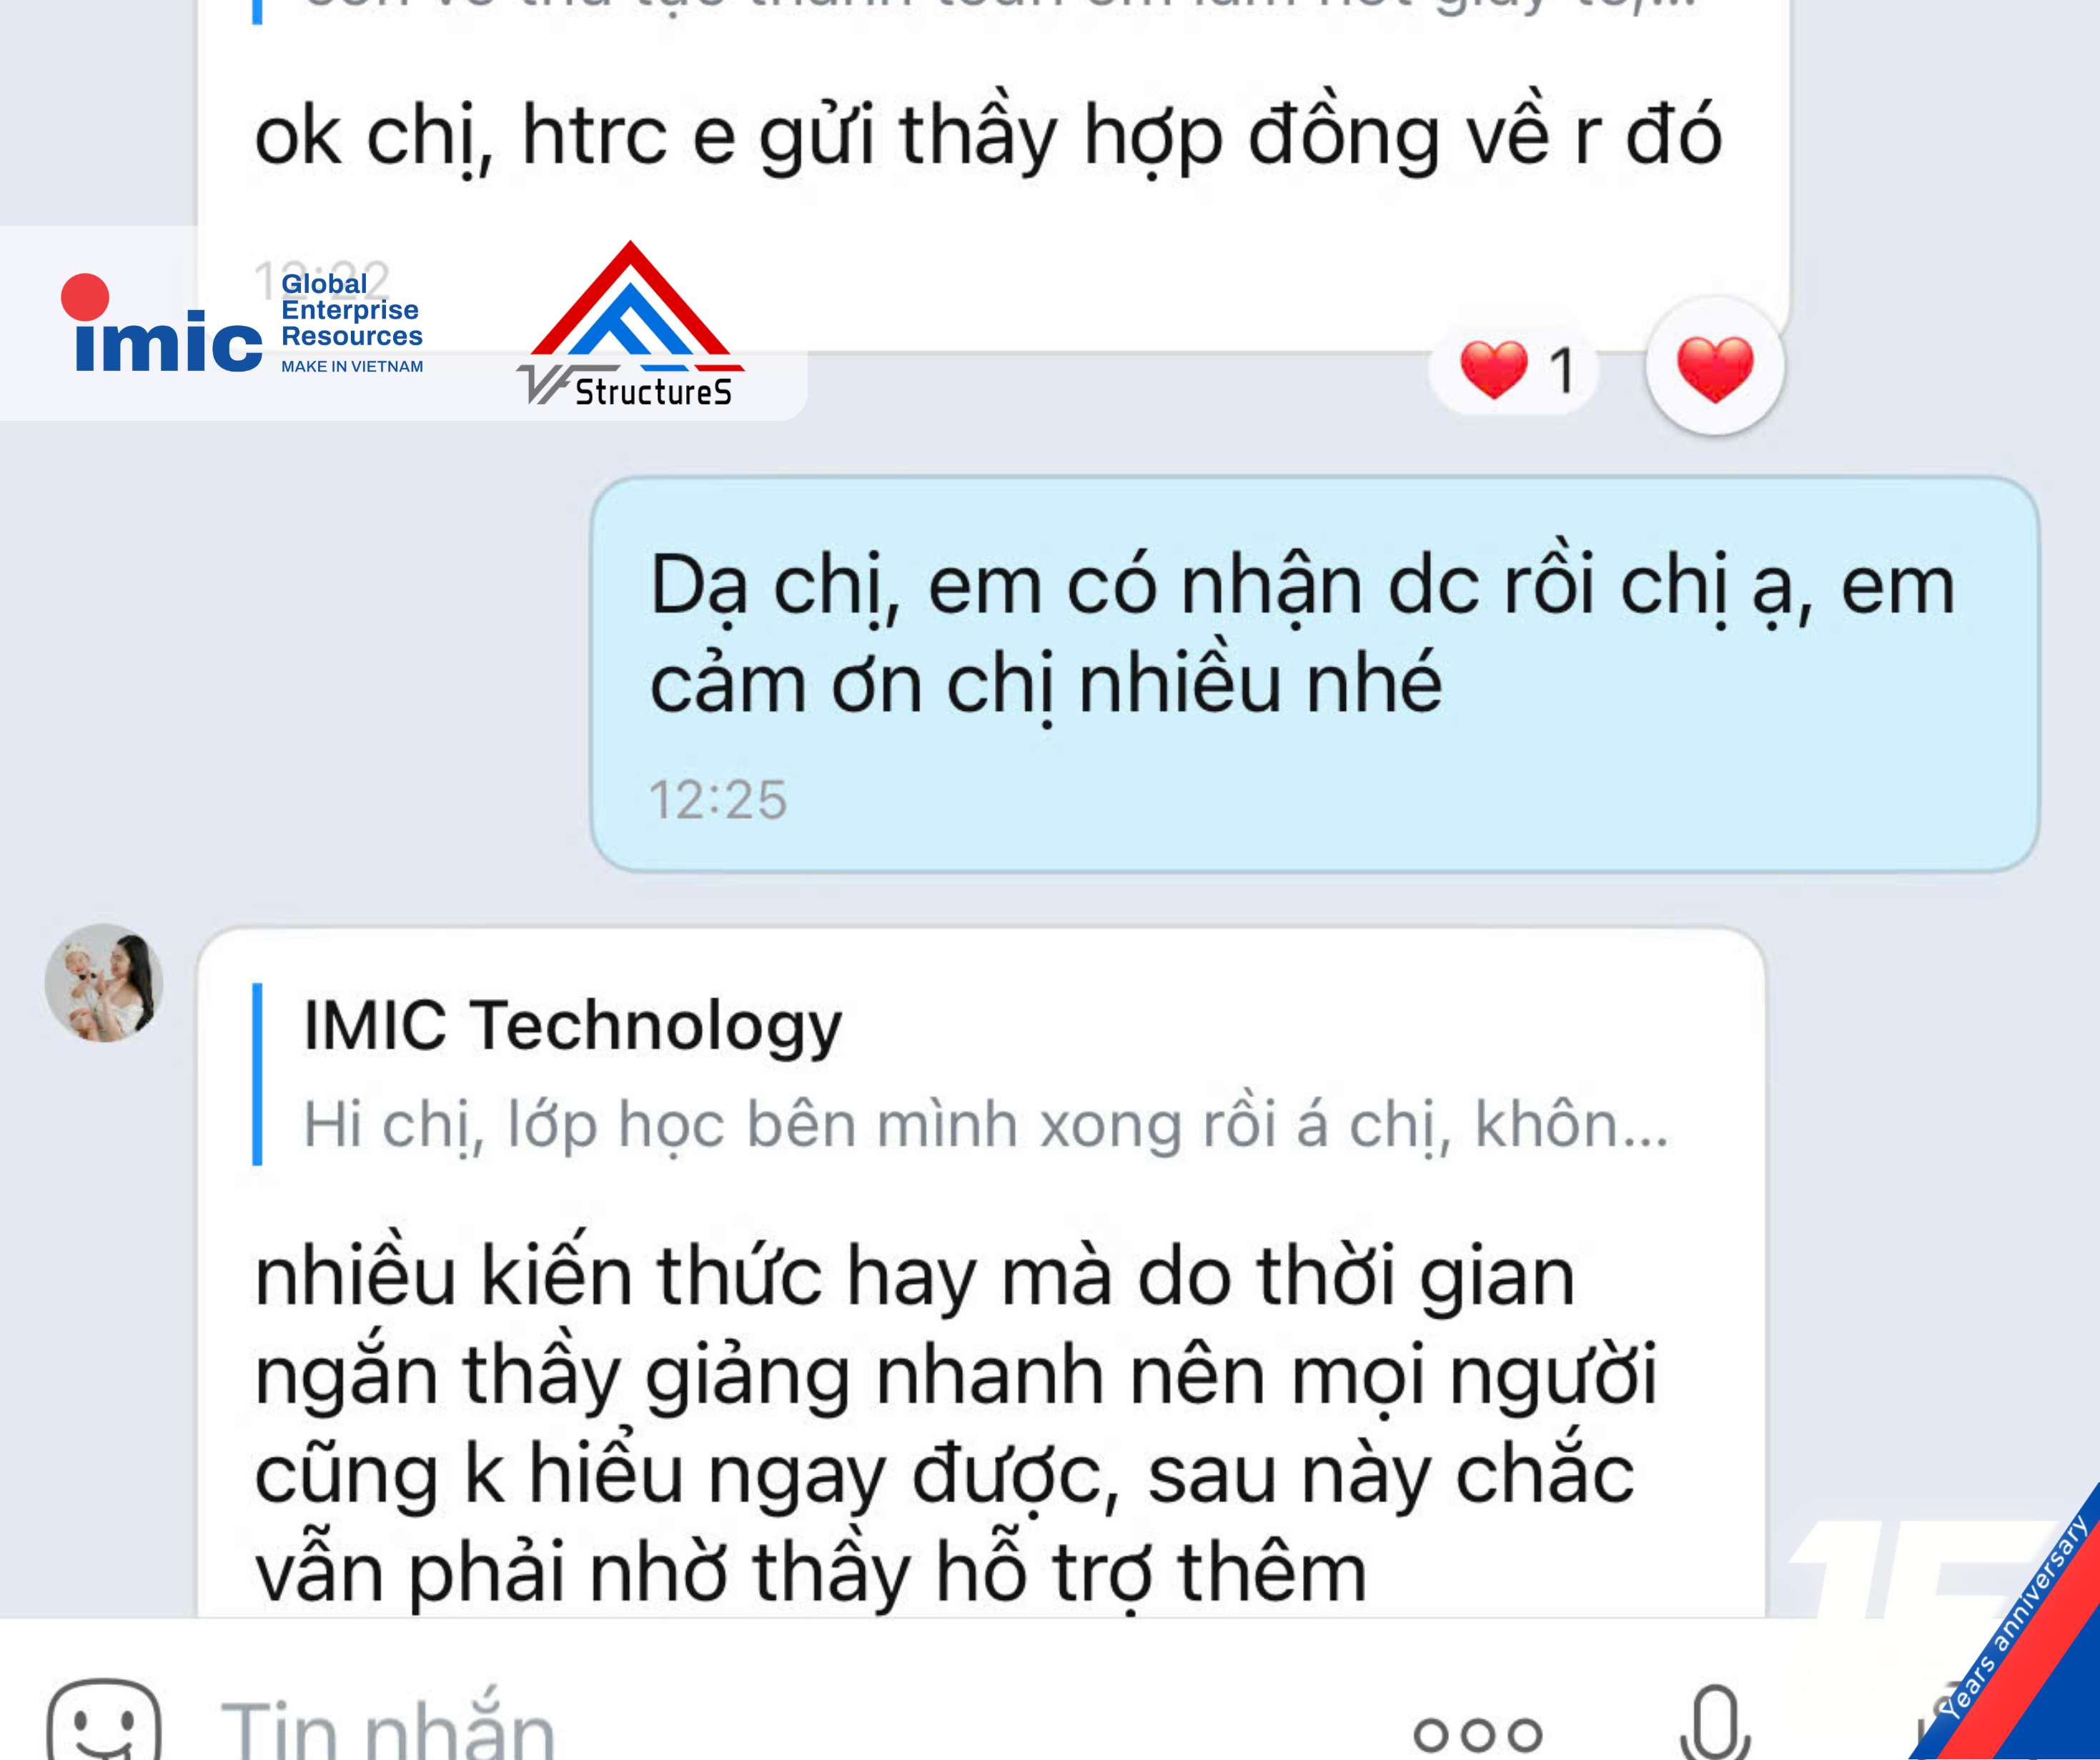The height and width of the screenshot is (1760, 2100).
Task: Open the three-dots more options
Action: [x=1477, y=1734]
